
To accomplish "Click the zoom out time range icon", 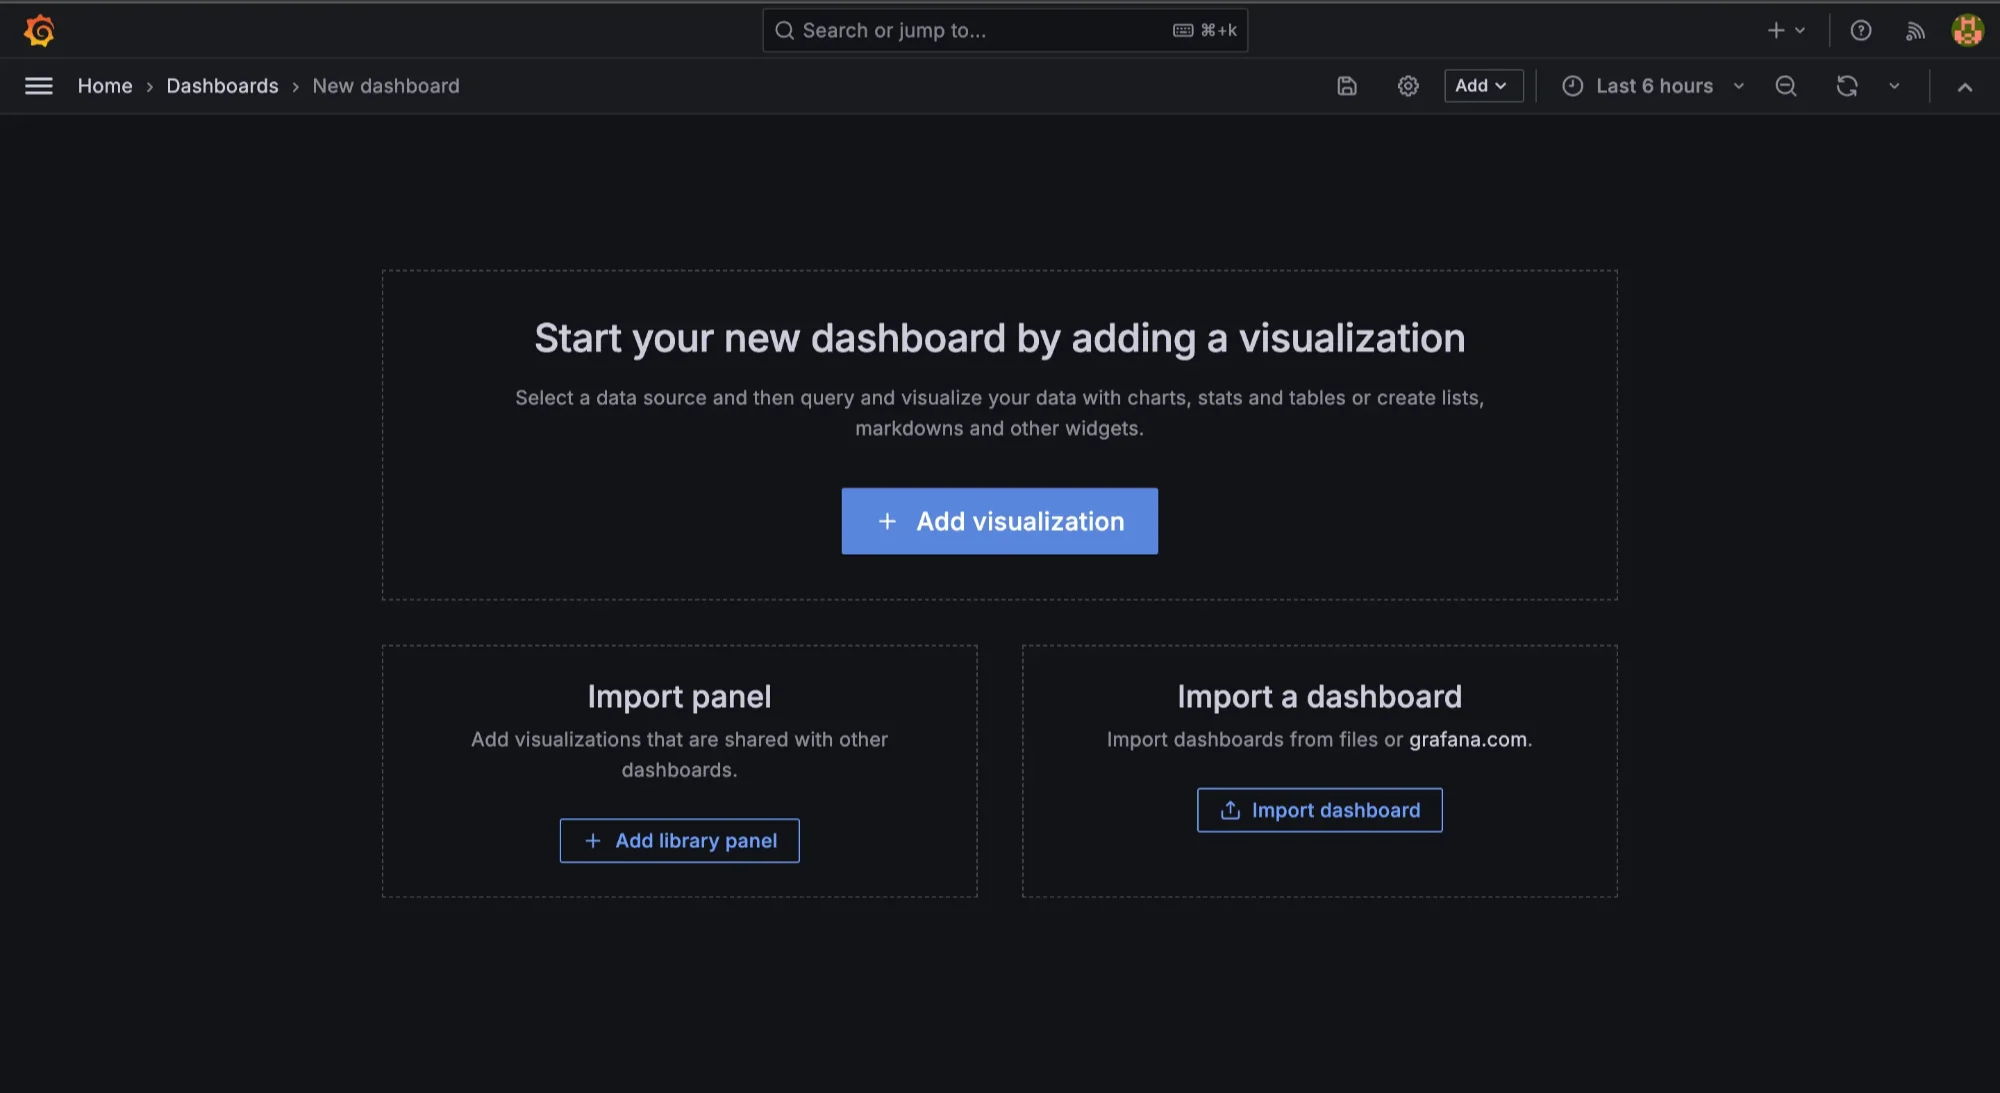I will pyautogui.click(x=1786, y=86).
